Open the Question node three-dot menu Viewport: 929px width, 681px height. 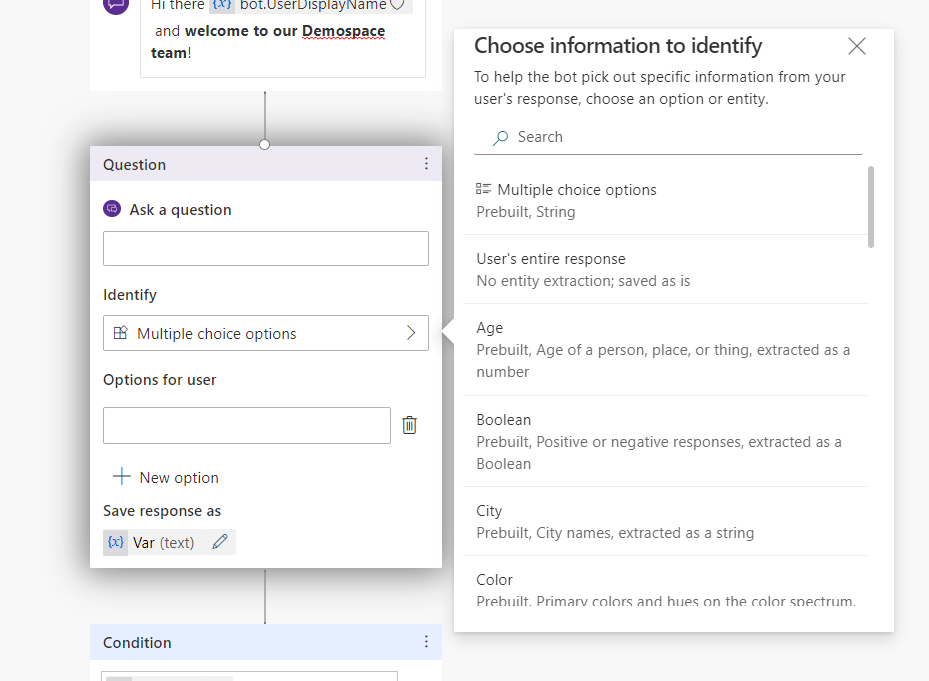[426, 164]
